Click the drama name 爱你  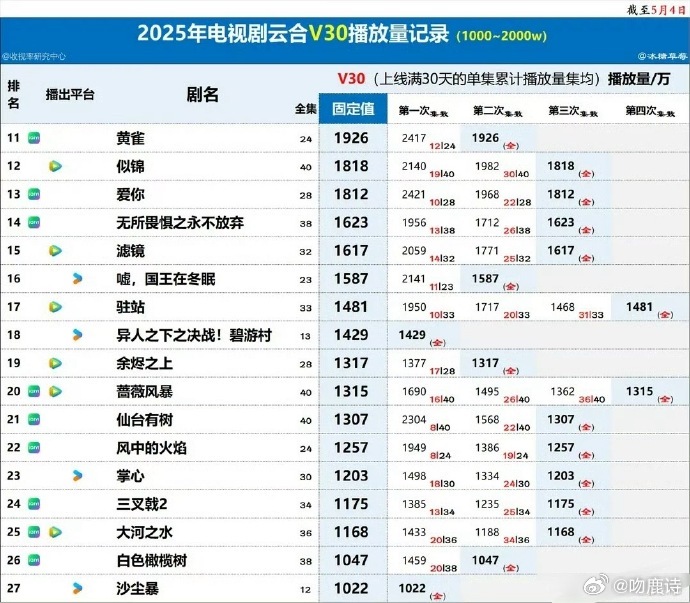(x=131, y=195)
